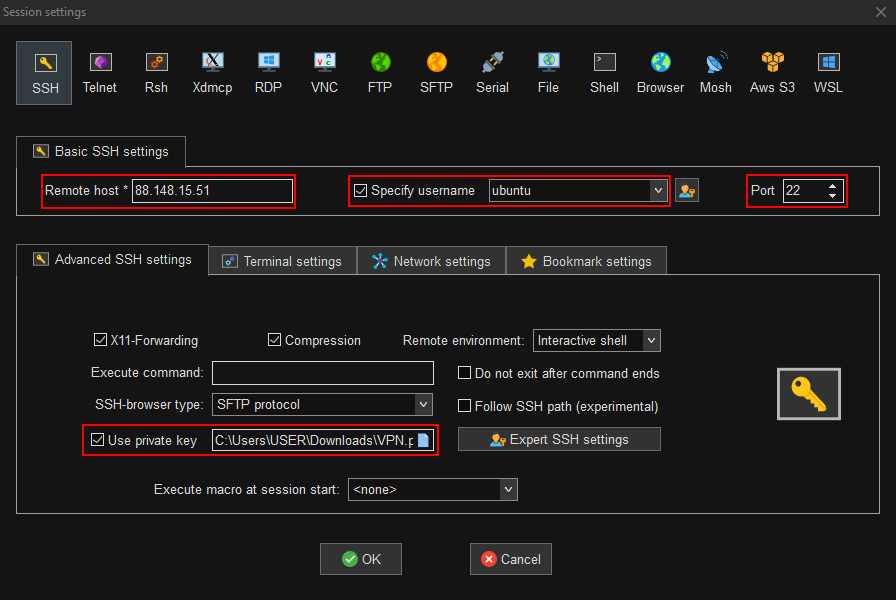This screenshot has height=600, width=896.
Task: Click the user manager icon beside username
Action: pos(686,191)
